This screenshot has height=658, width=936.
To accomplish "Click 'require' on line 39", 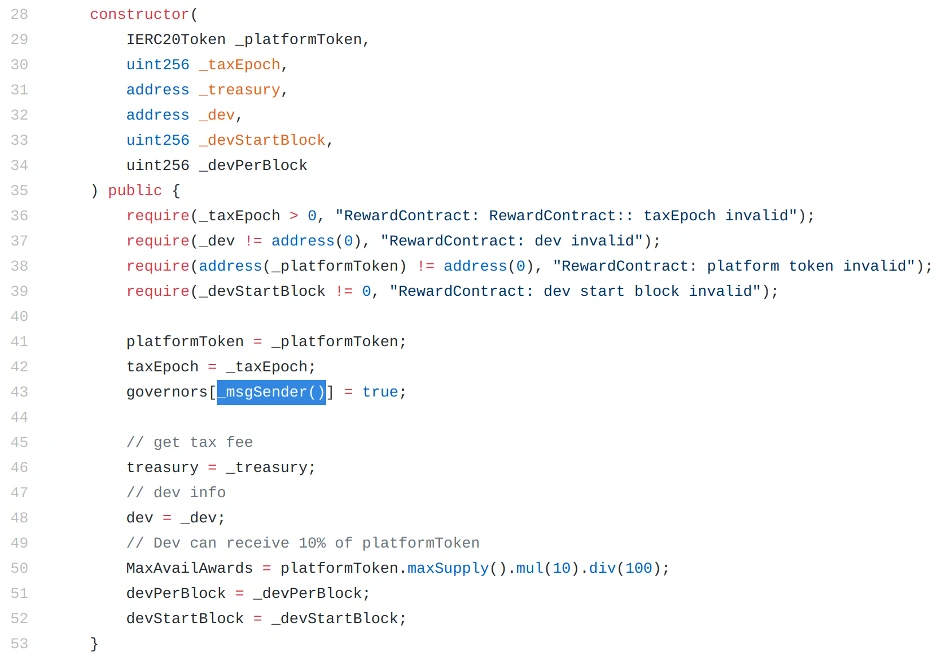I will pos(158,291).
